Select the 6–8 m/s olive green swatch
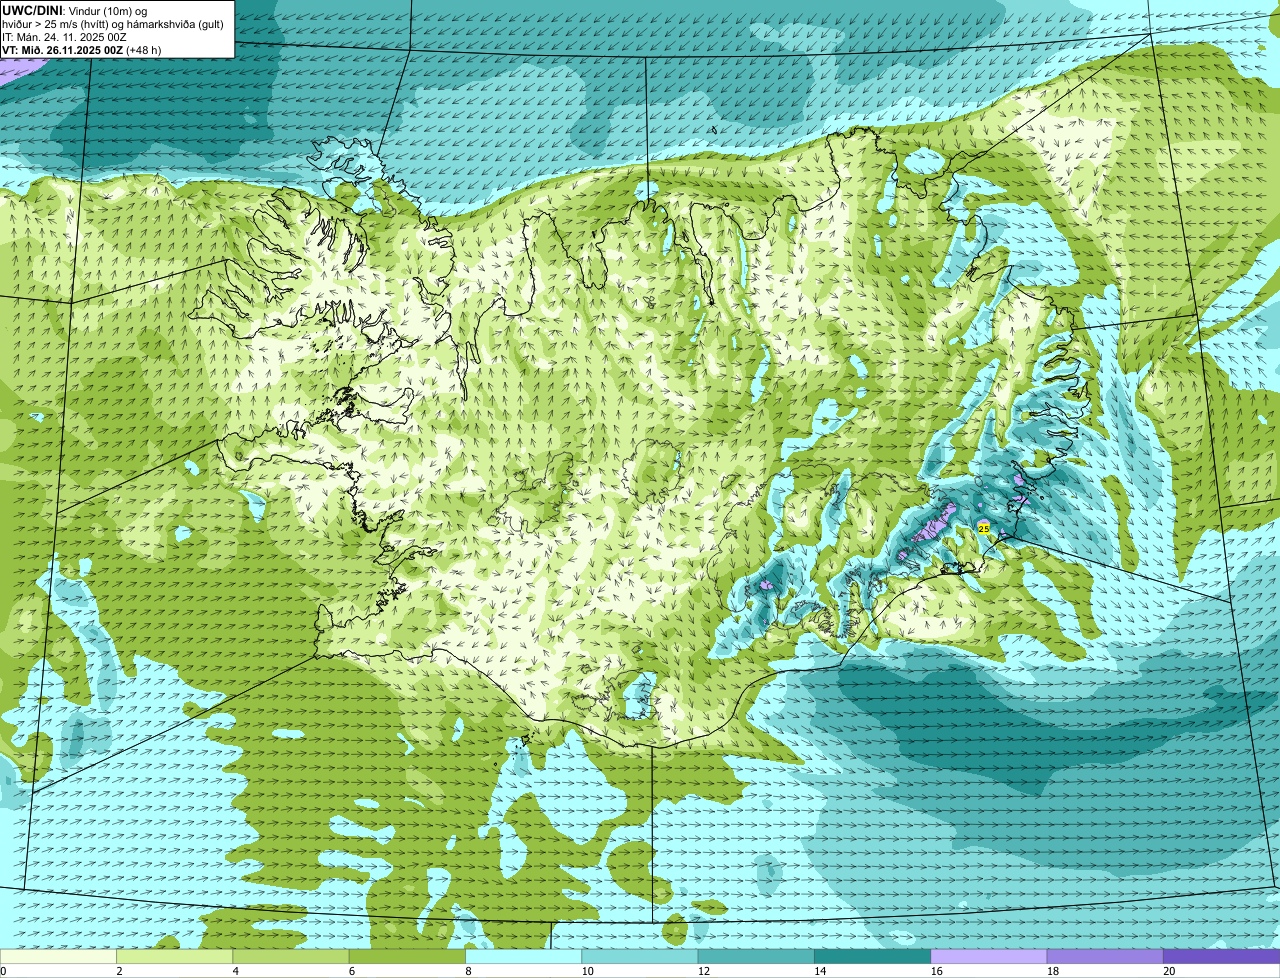This screenshot has height=978, width=1280. [x=407, y=956]
